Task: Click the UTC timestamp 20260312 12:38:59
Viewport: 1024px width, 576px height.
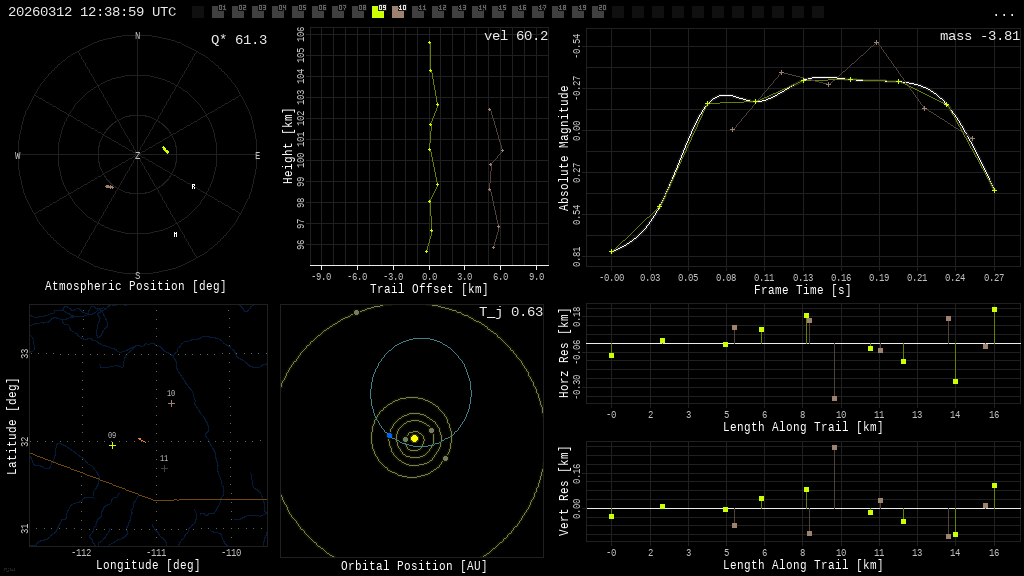Action: click(92, 12)
